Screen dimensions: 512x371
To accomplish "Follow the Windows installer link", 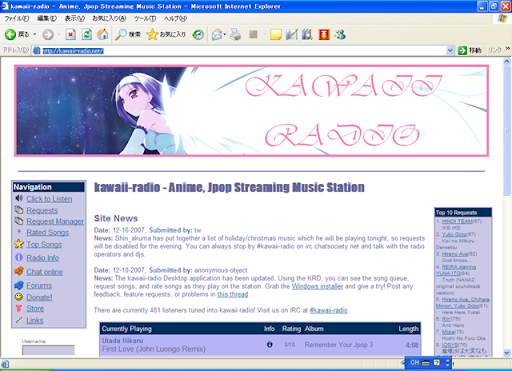I will point(317,286).
